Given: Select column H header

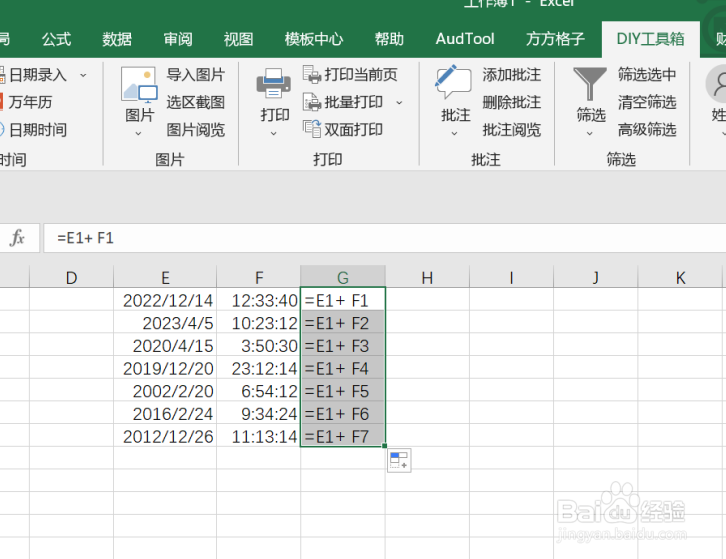Looking at the screenshot, I should (x=427, y=277).
